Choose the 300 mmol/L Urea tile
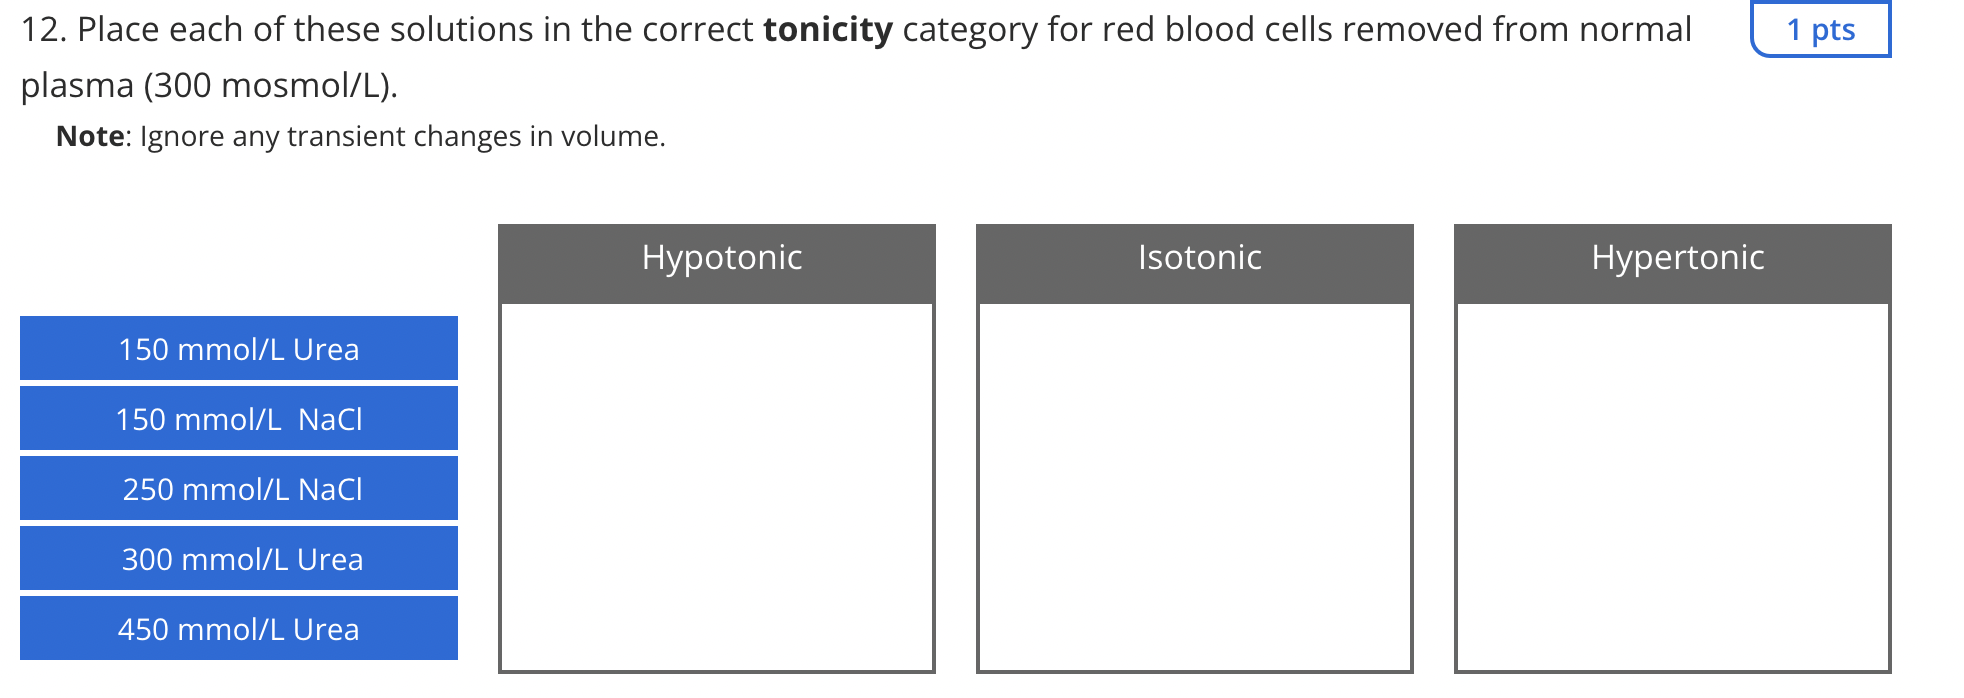The image size is (1964, 698). [239, 558]
